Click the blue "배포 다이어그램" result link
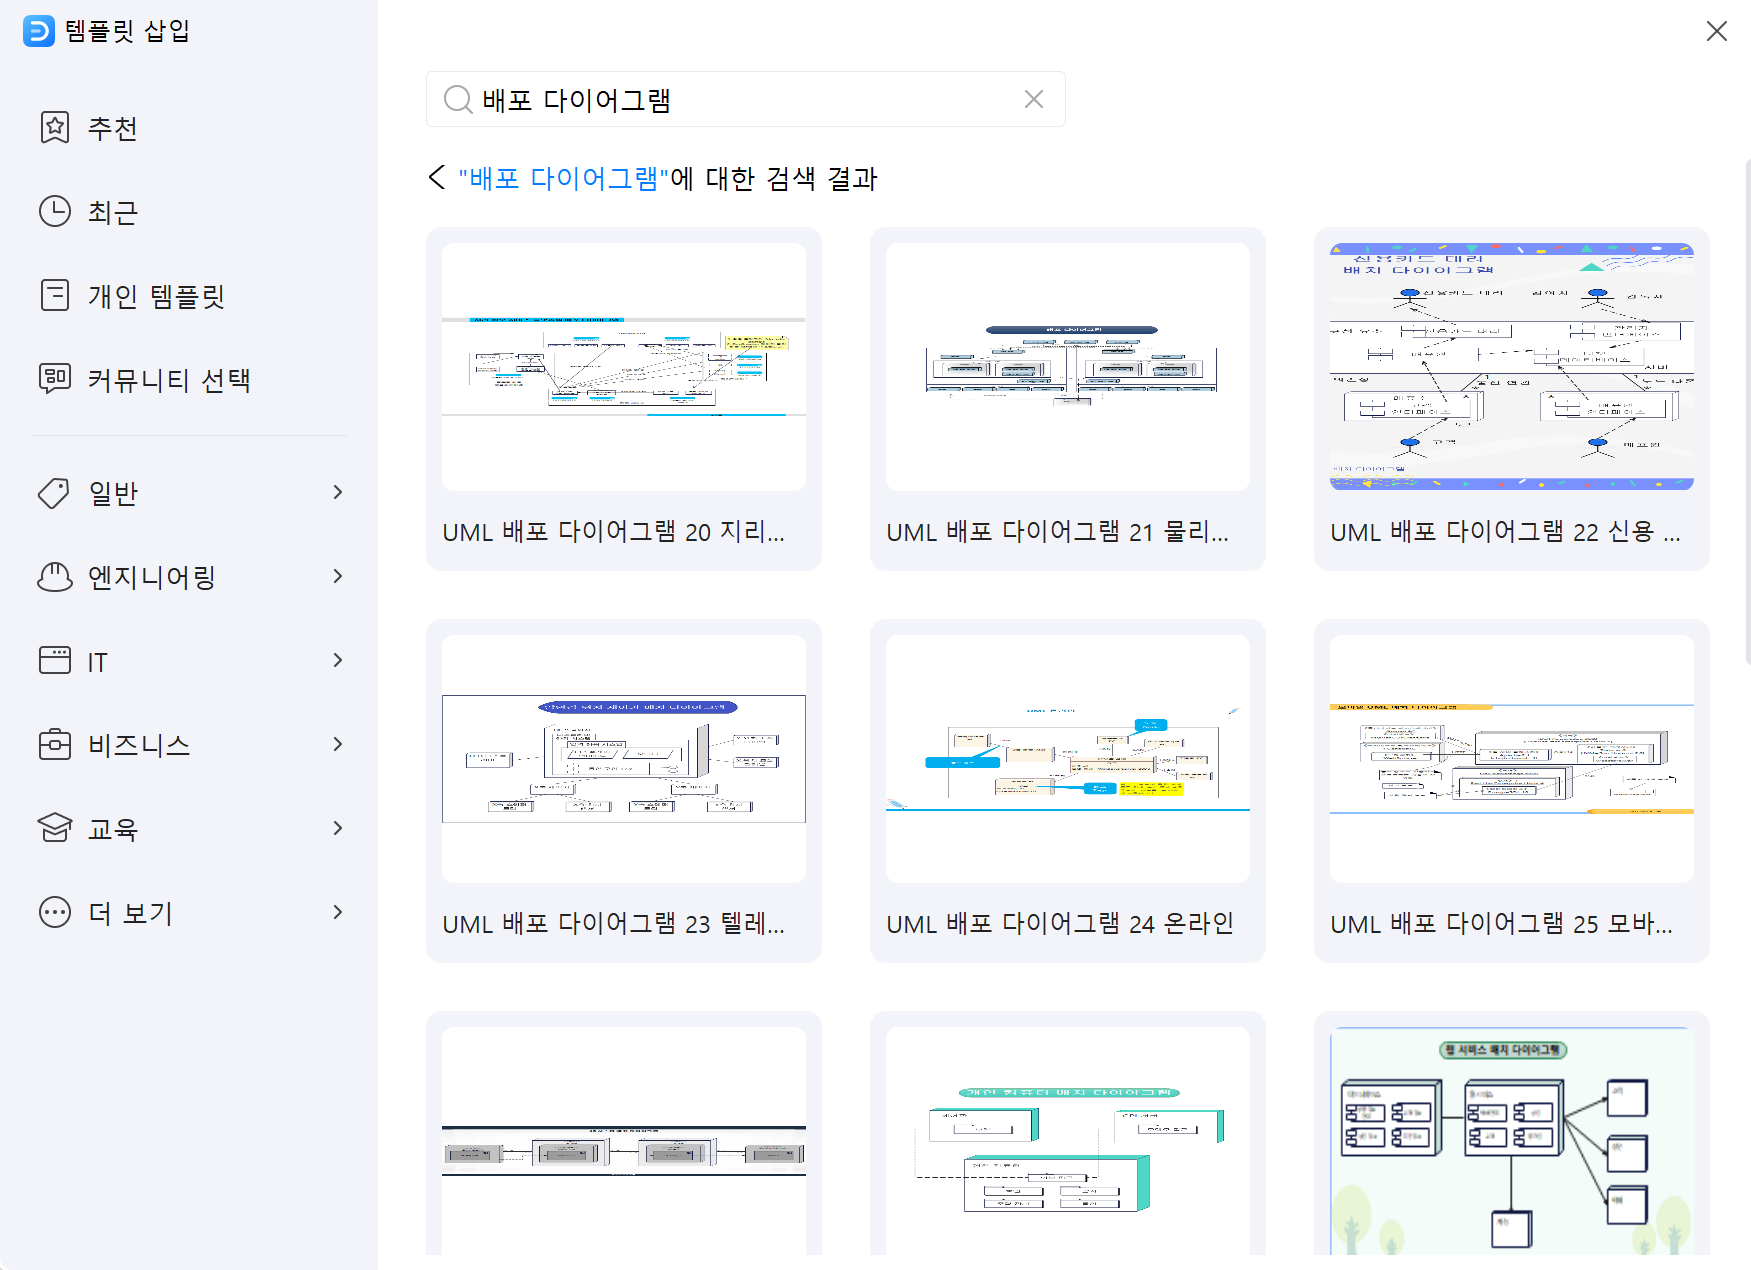Viewport: 1751px width, 1270px height. (564, 178)
